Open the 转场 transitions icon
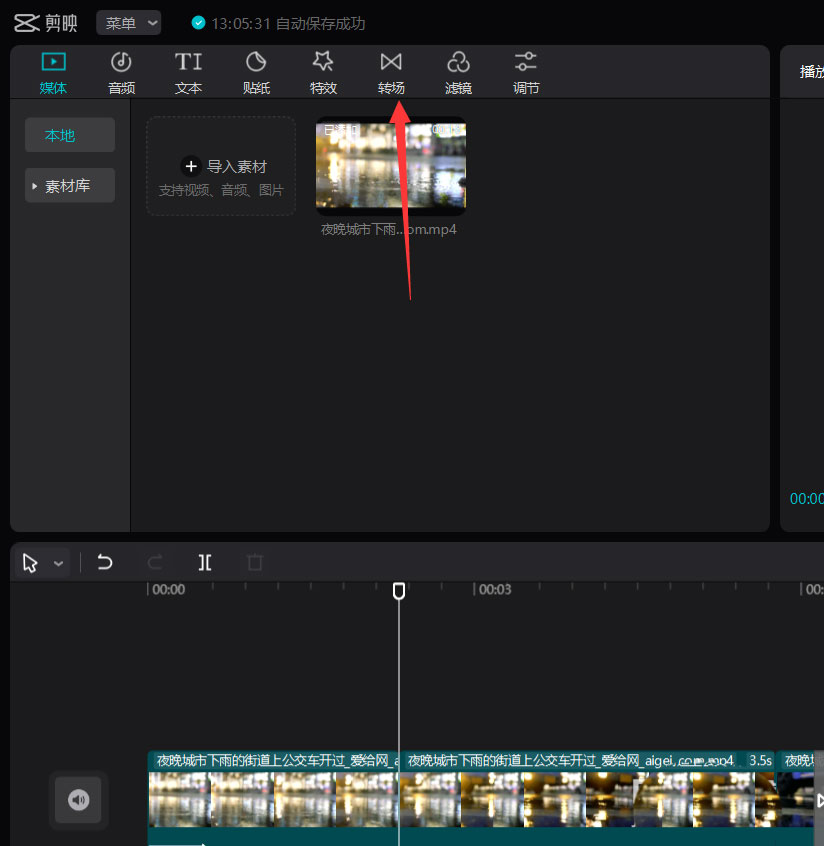824x846 pixels. (x=391, y=62)
